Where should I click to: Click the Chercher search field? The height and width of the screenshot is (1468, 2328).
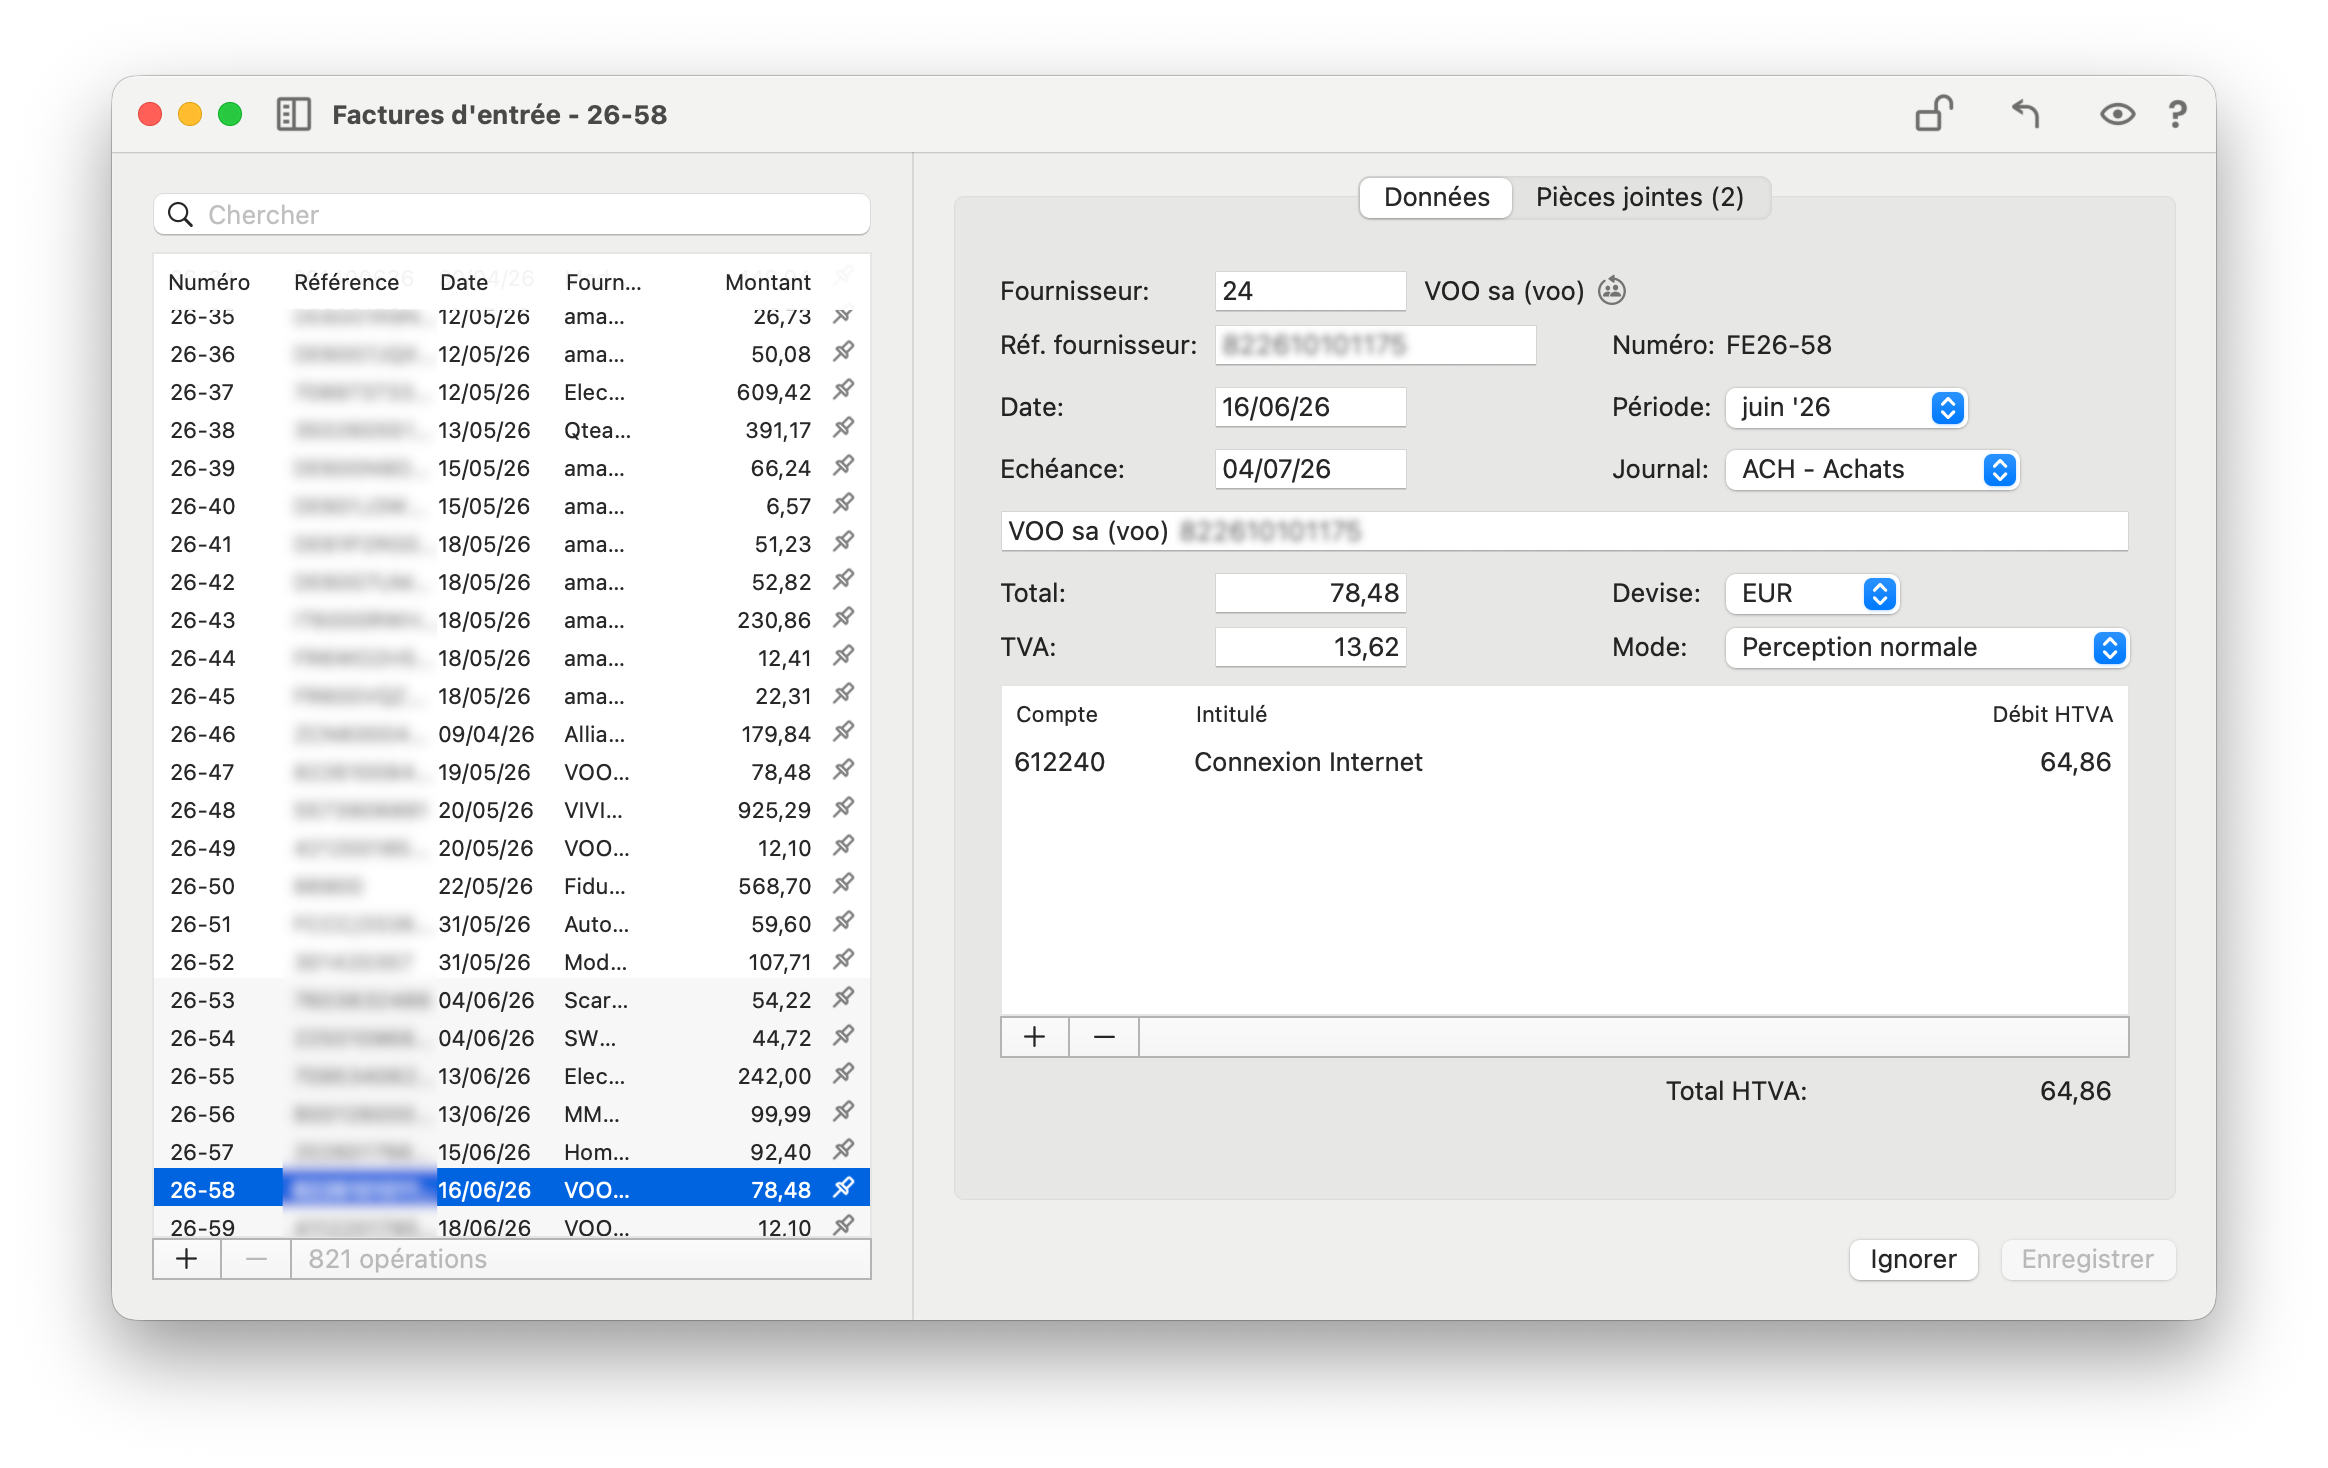(512, 215)
